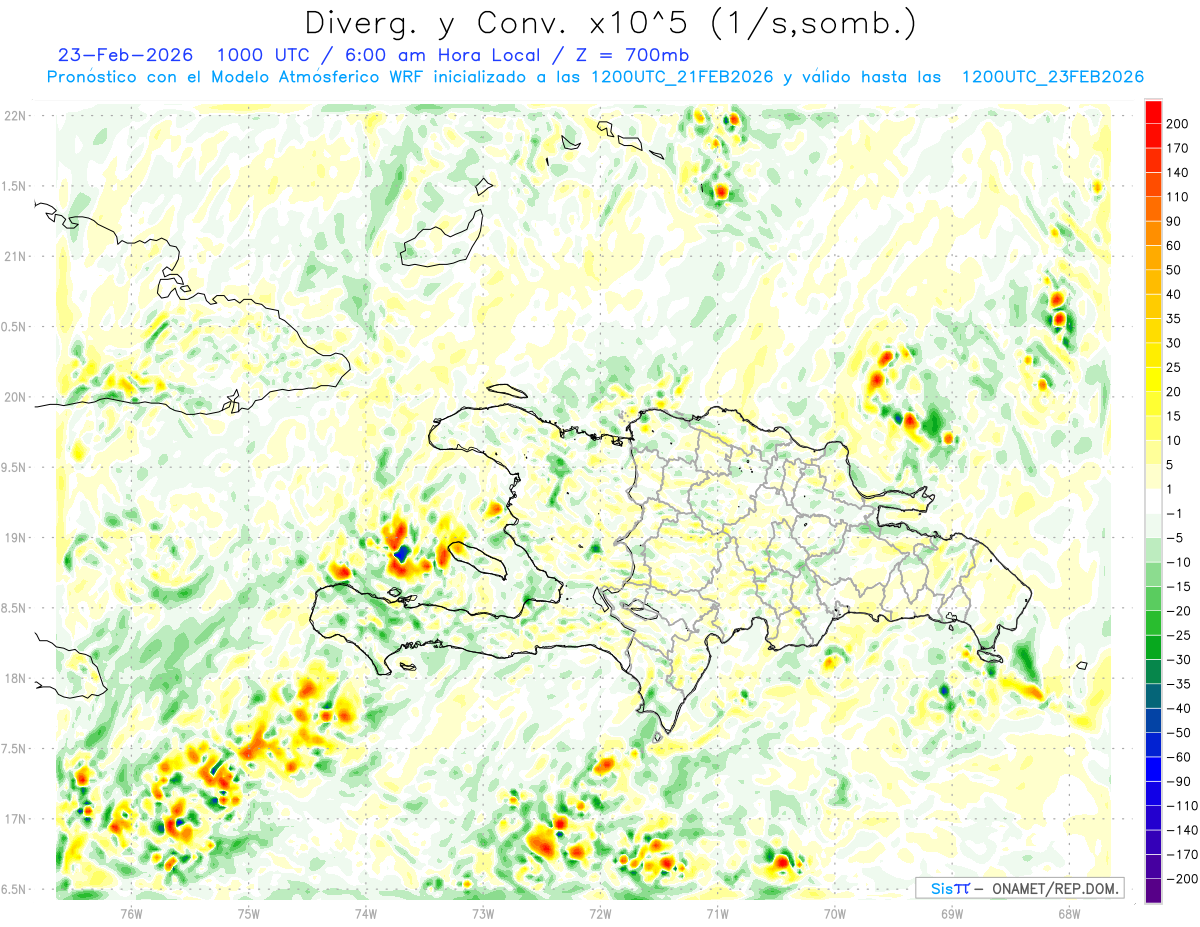Click the '70W' longitude label
This screenshot has height=927, width=1200.
(835, 912)
